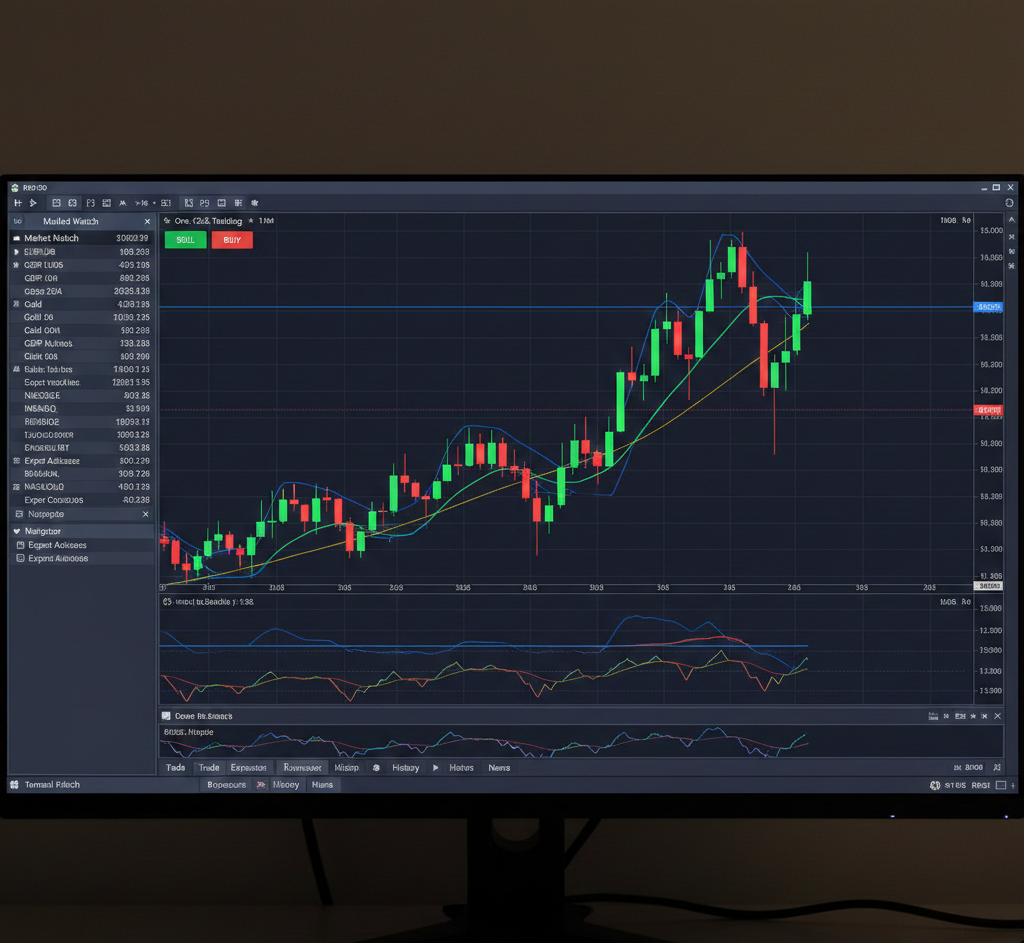The height and width of the screenshot is (943, 1024).
Task: Expand the arrow beside the second Market Watch row
Action: [x=16, y=252]
